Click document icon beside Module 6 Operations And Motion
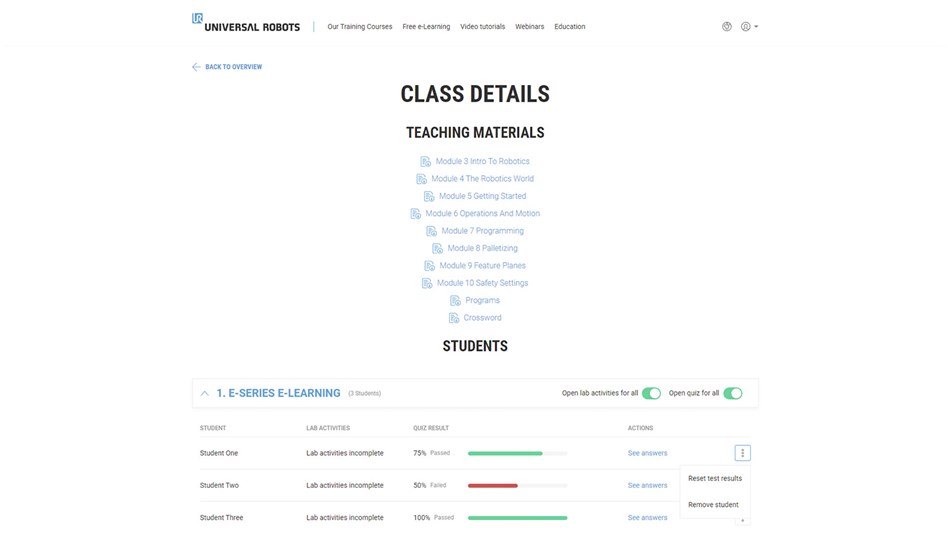Image resolution: width=950 pixels, height=534 pixels. (x=416, y=213)
